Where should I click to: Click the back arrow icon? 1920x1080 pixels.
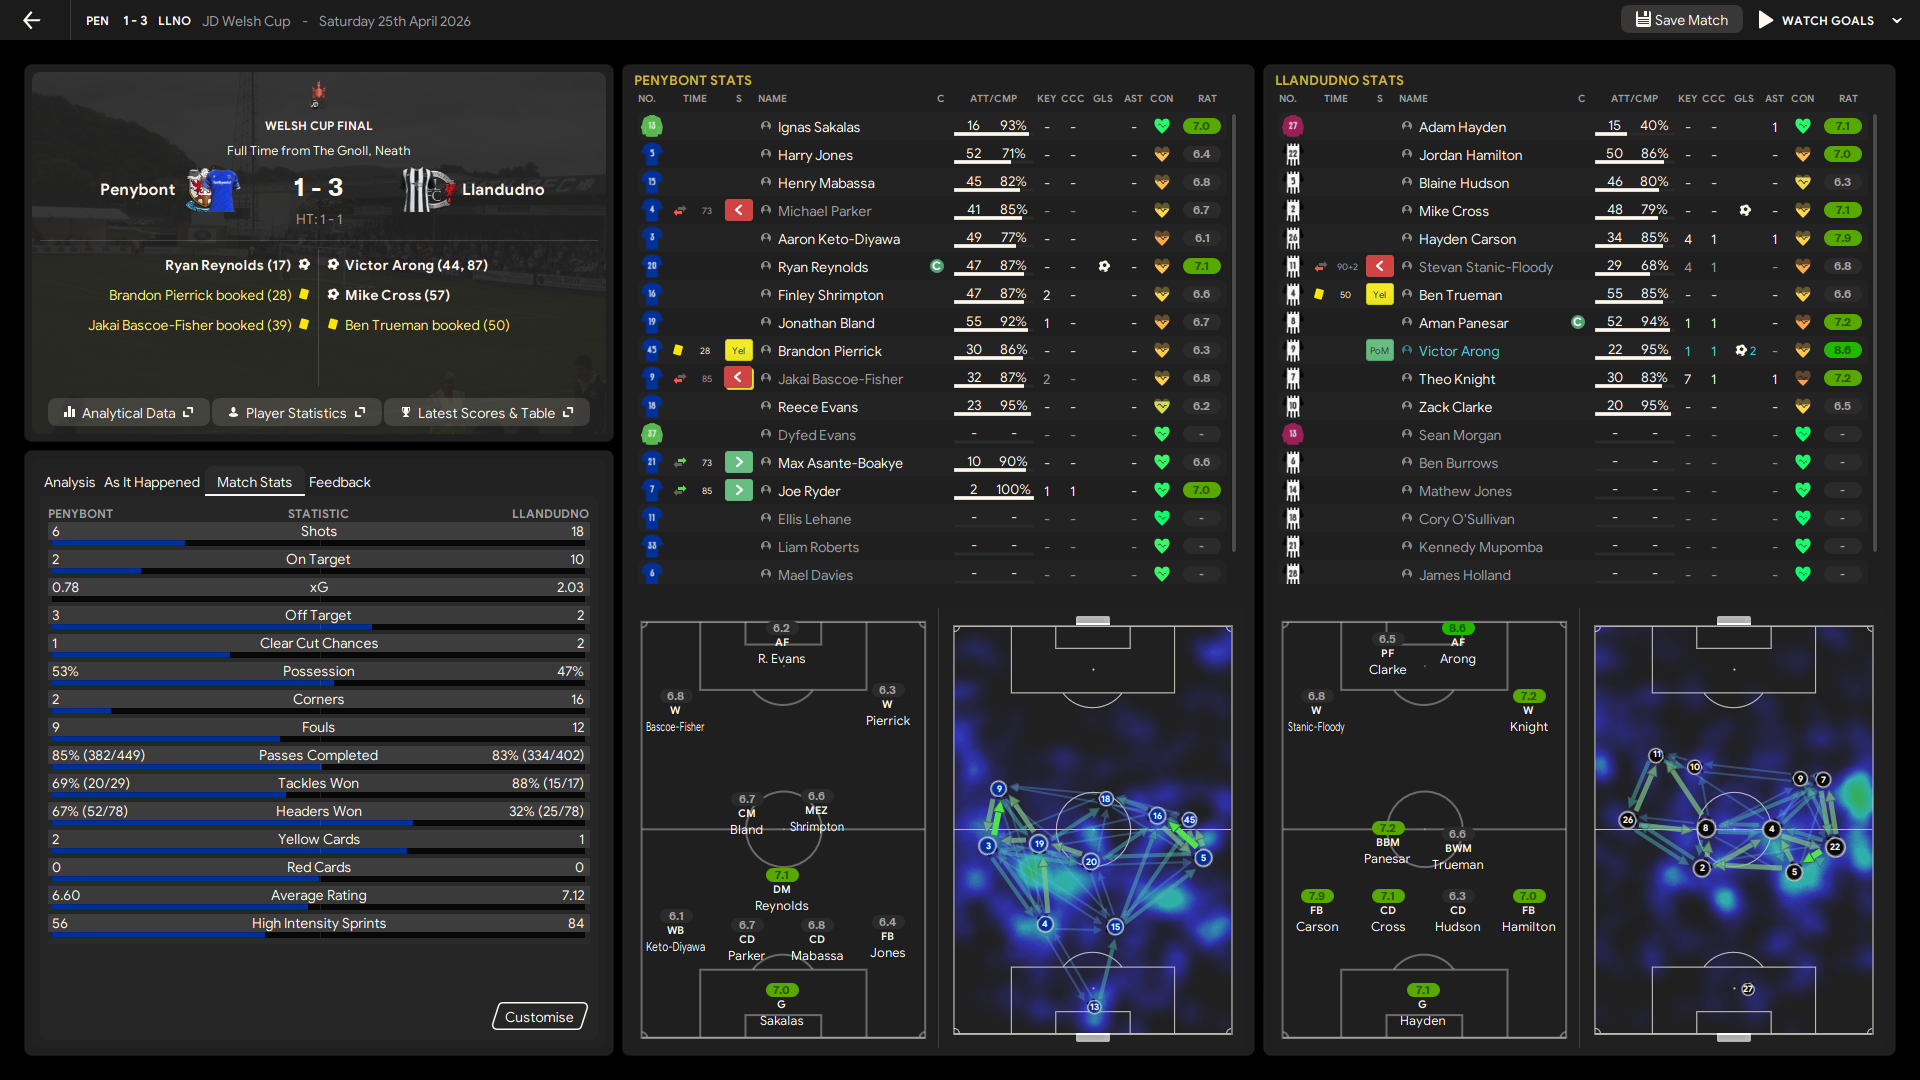32,20
